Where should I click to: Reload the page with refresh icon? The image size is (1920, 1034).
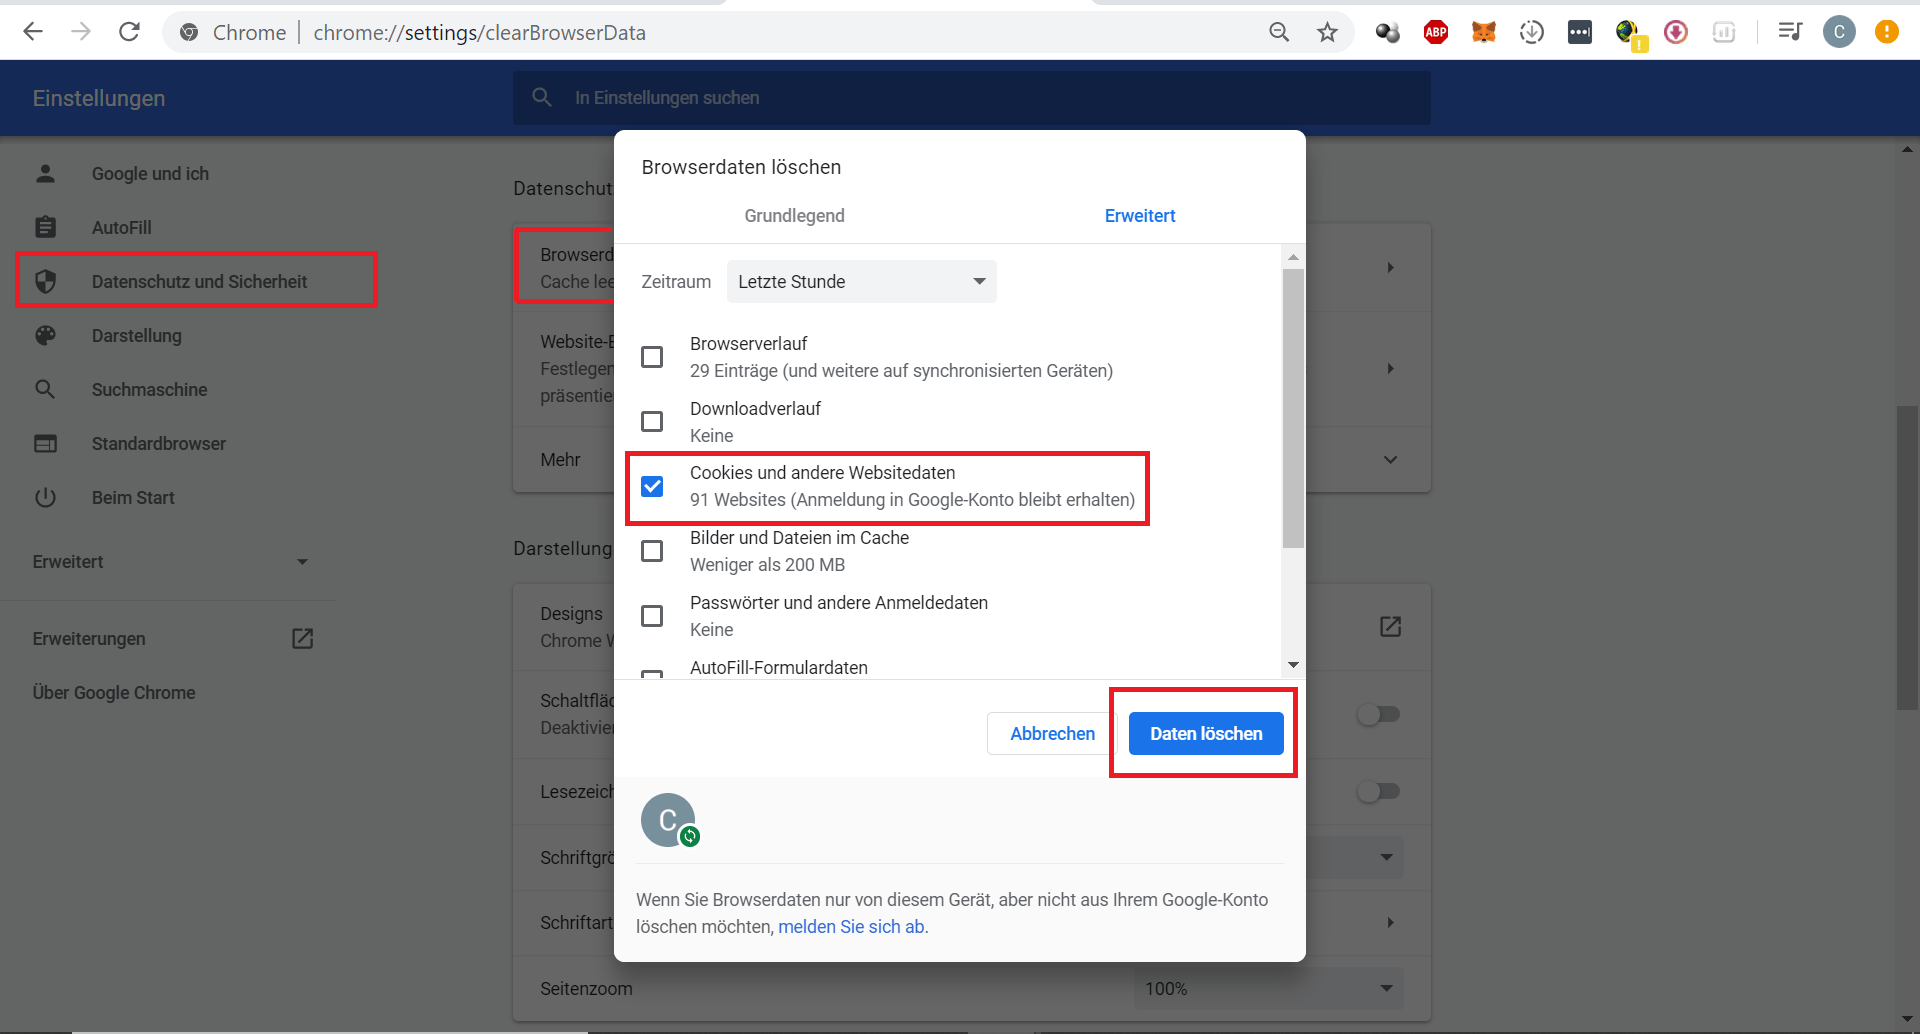click(x=129, y=32)
